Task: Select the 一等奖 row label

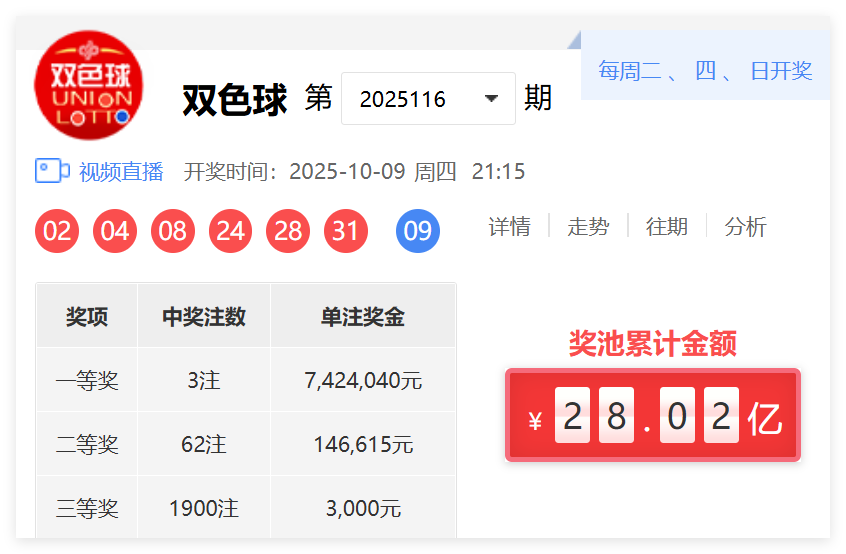Action: (87, 380)
